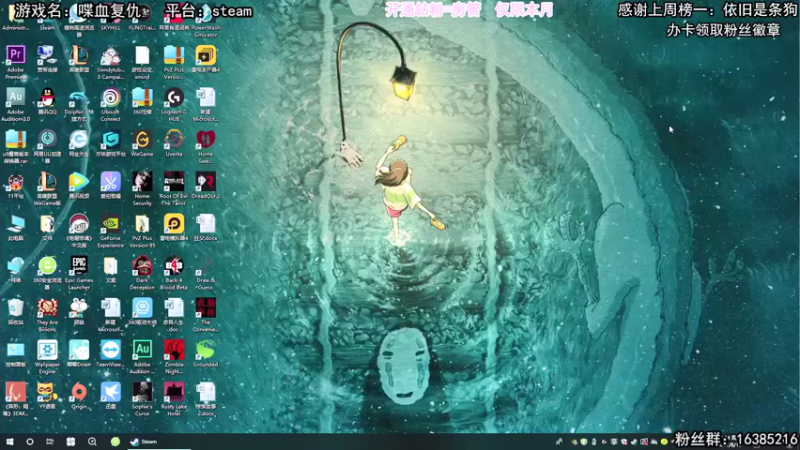Screen dimensions: 800x450
Task: Open PvZ Plus Version 95 folder
Action: tap(142, 230)
